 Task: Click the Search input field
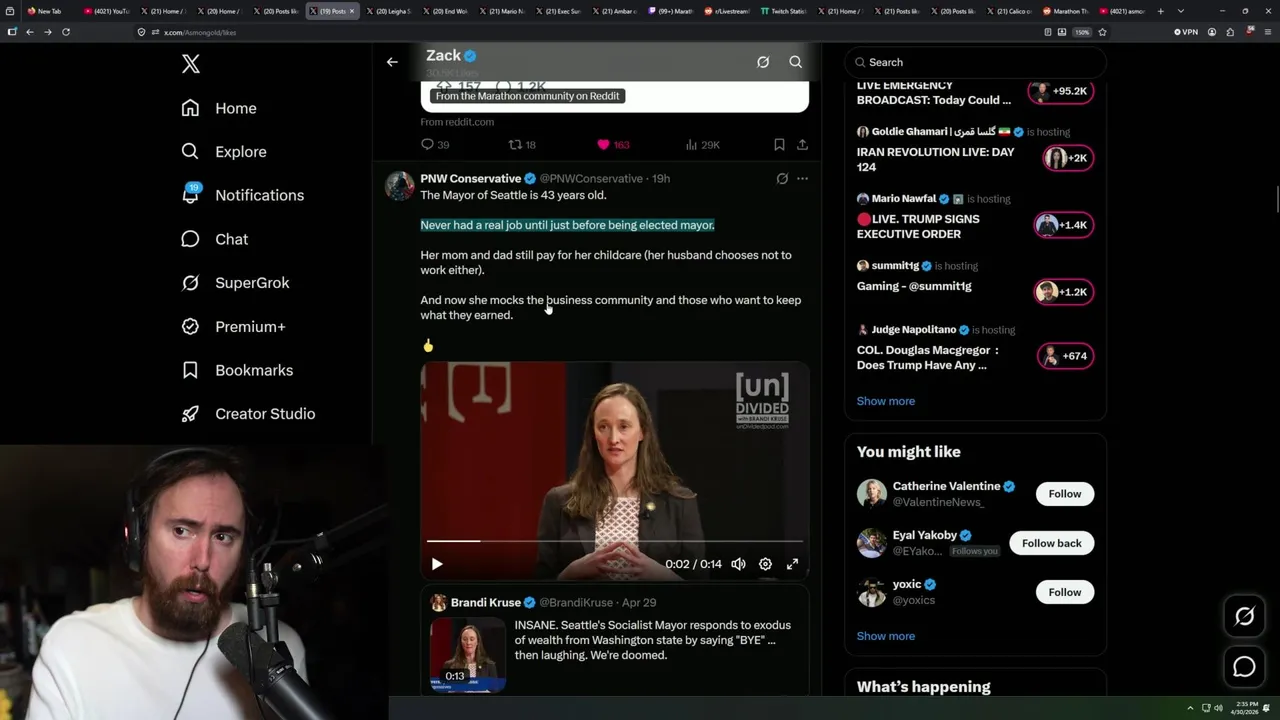click(975, 62)
